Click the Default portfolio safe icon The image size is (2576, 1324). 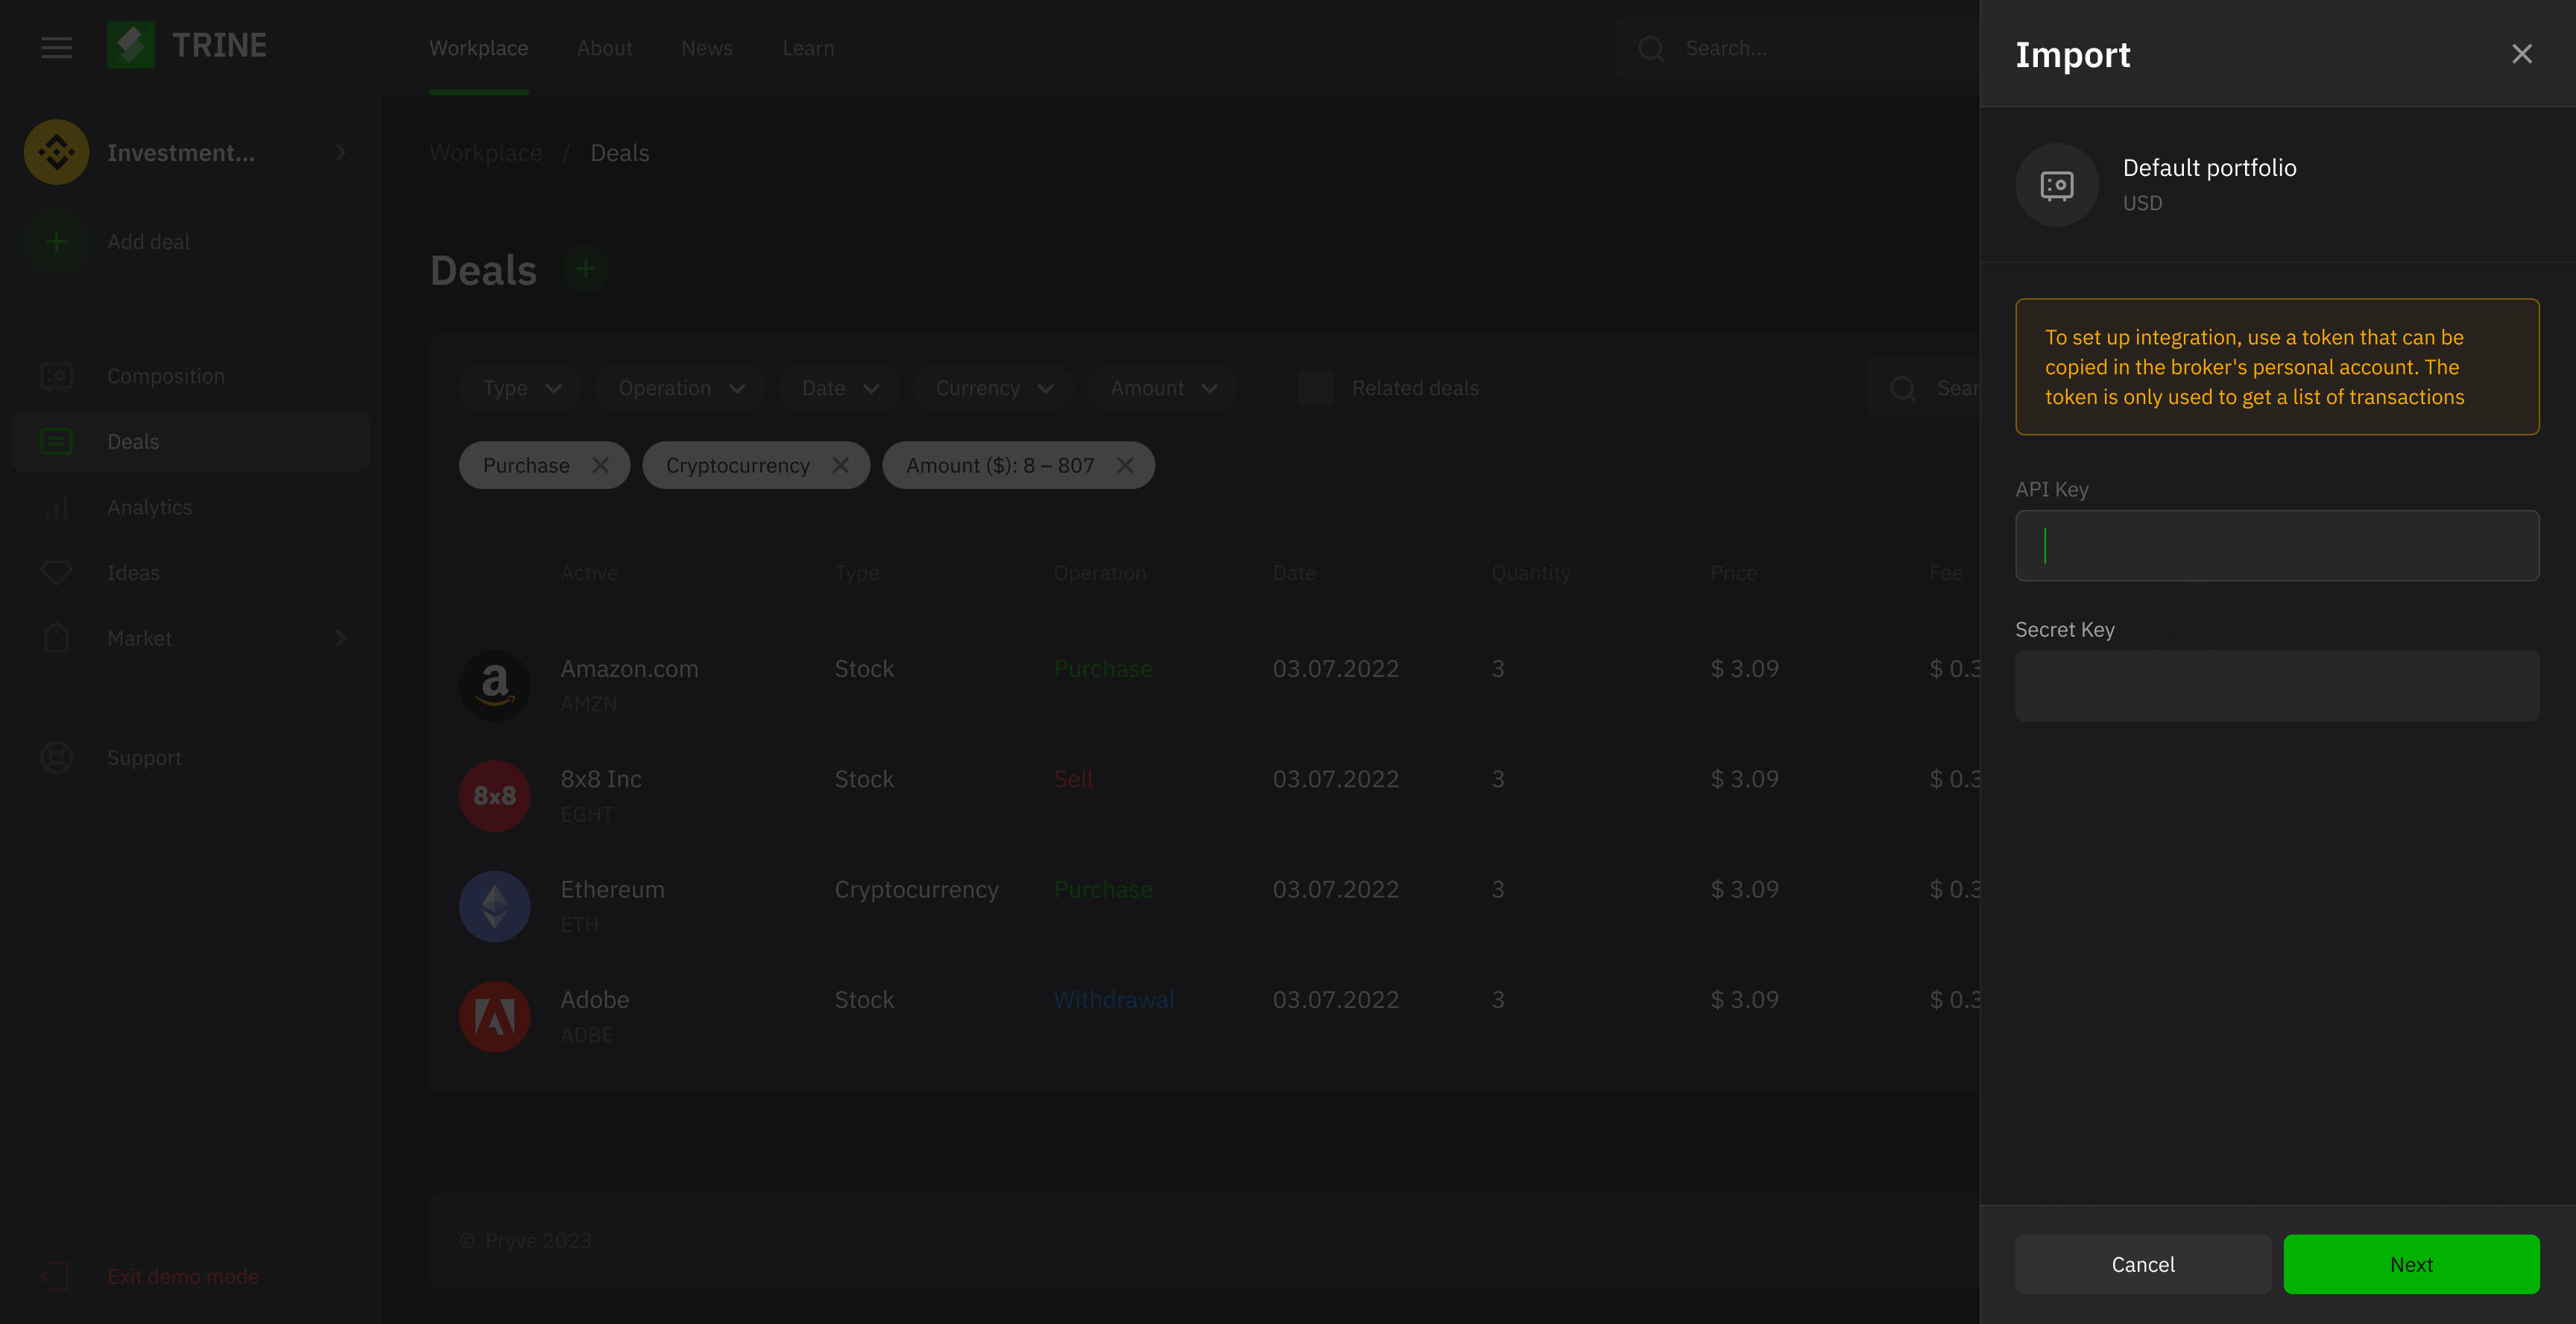(x=2056, y=185)
